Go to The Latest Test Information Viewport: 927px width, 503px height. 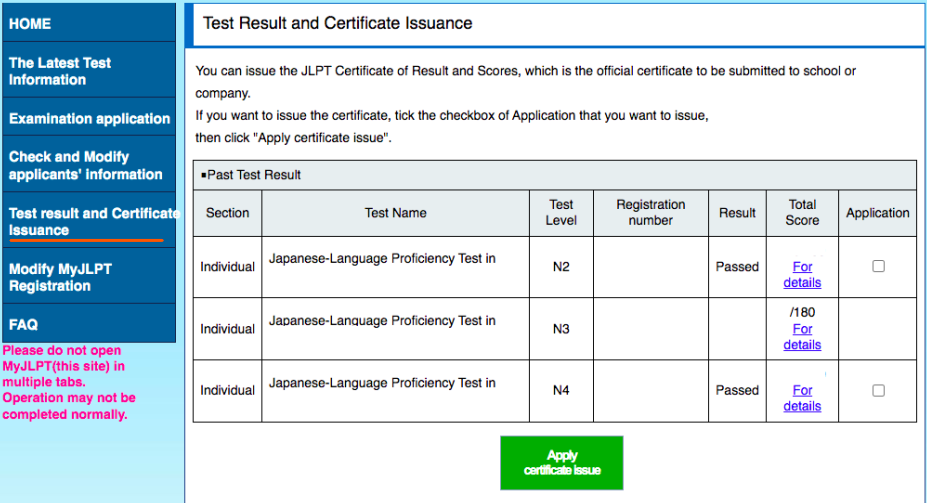tap(60, 71)
